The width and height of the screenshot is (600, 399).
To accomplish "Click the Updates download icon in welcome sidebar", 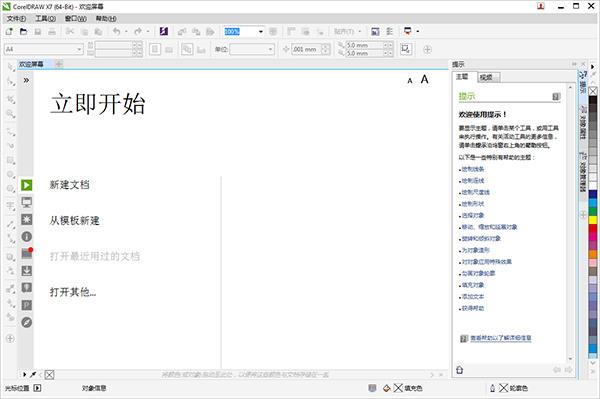I will click(x=26, y=271).
